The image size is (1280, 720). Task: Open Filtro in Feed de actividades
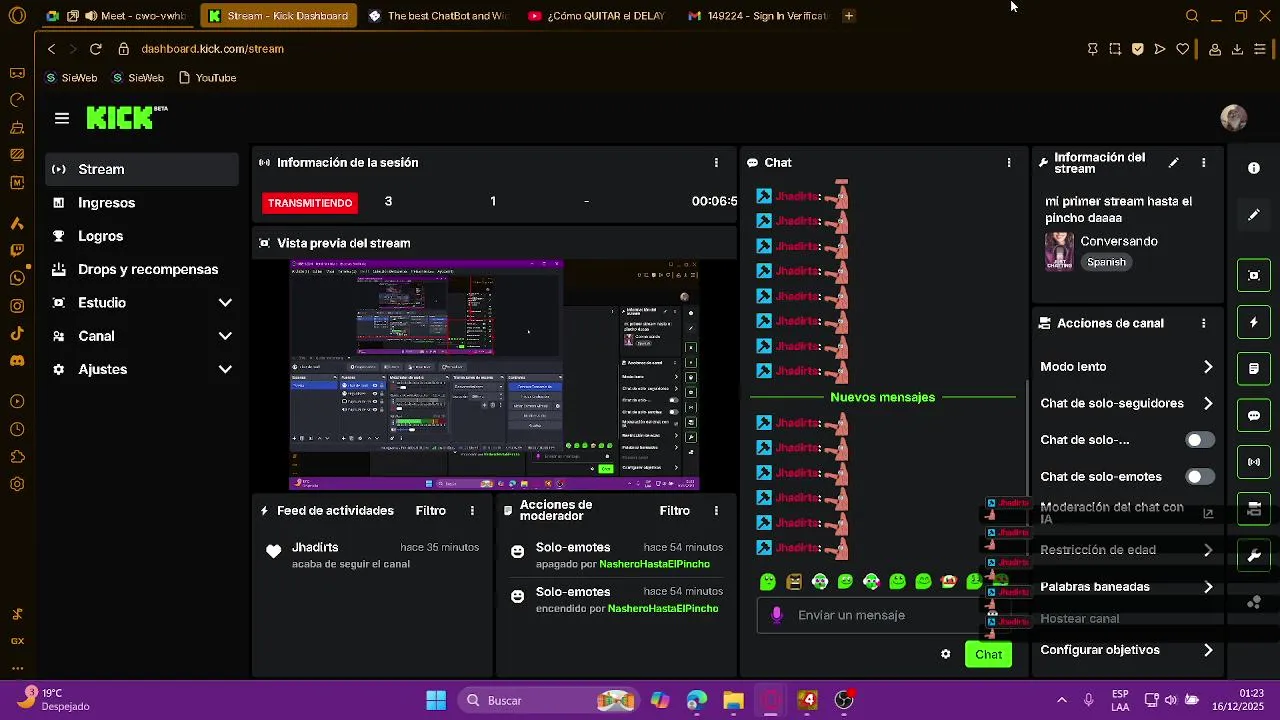tap(431, 511)
